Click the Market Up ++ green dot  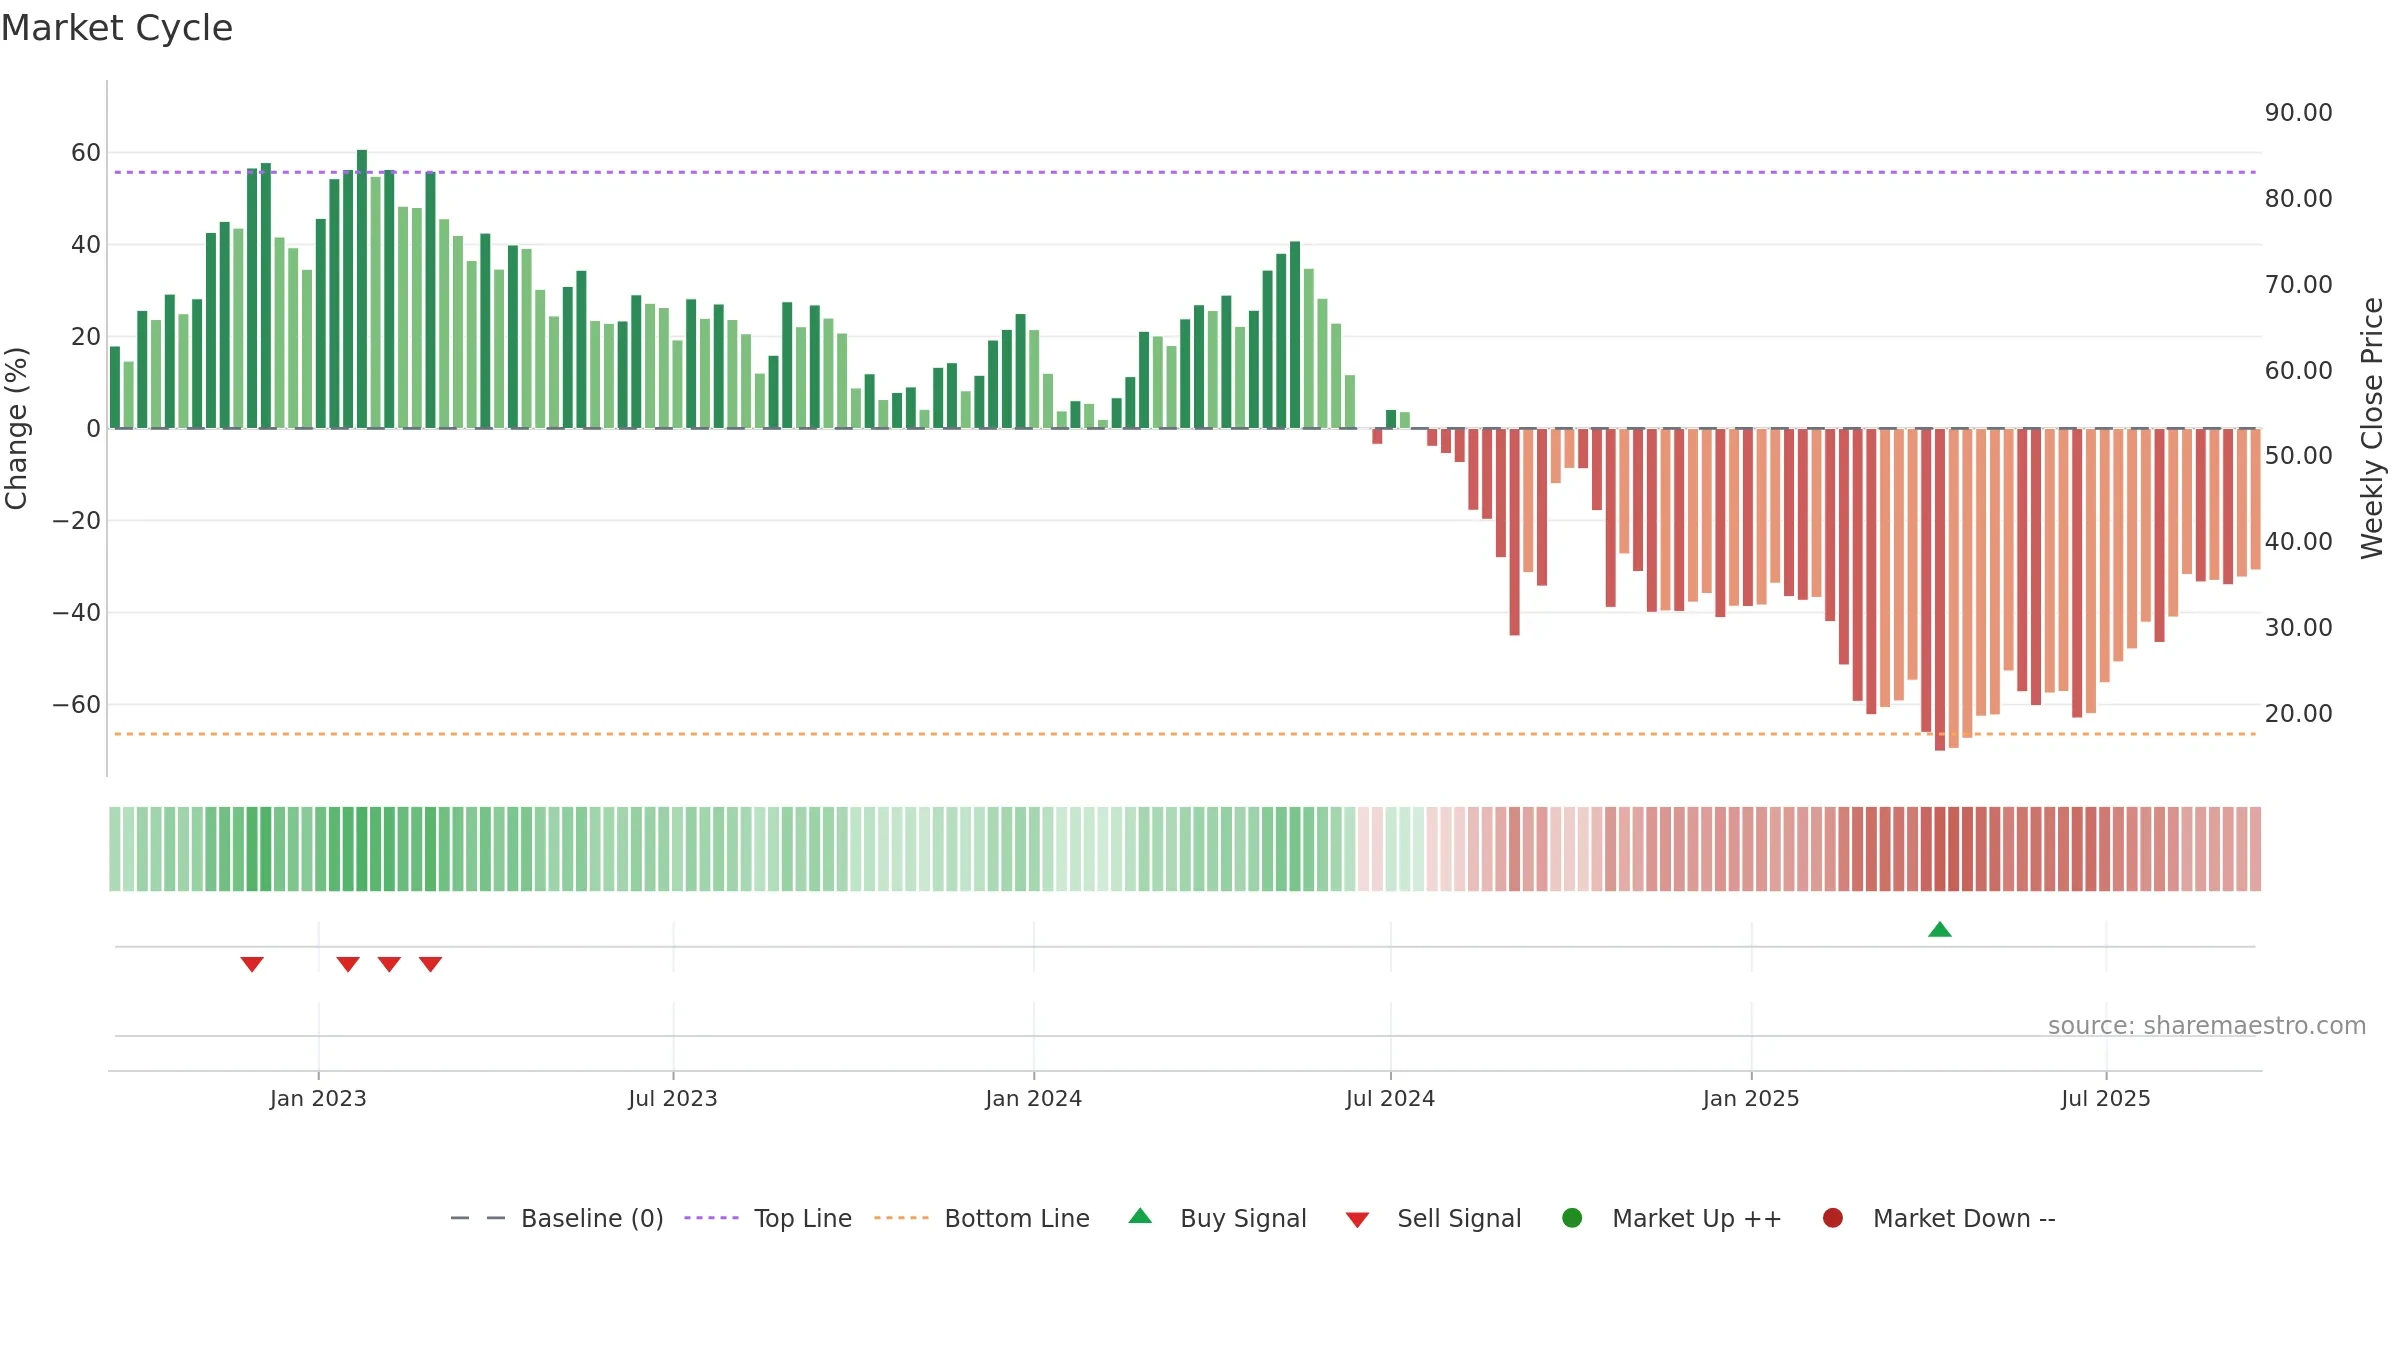pos(1572,1218)
